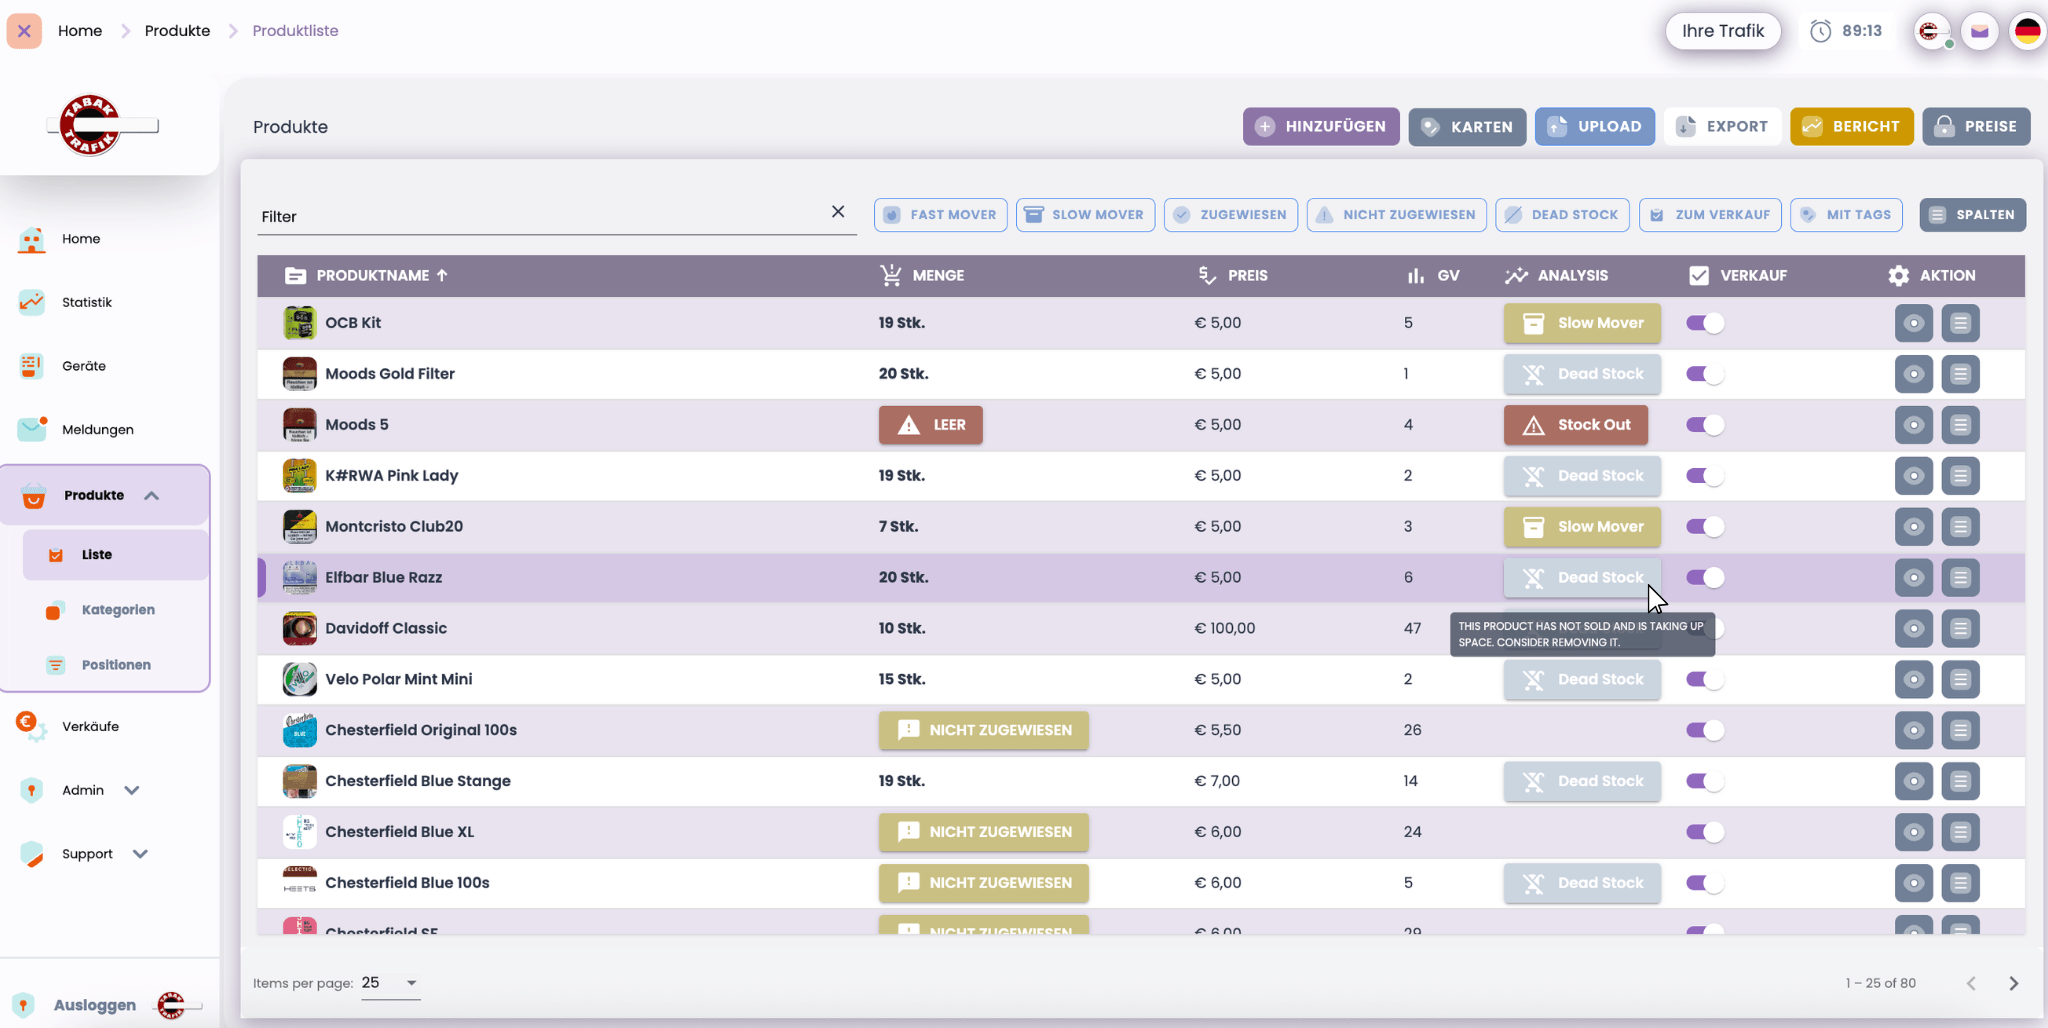
Task: Disable the sale toggle for Montcristo Club20
Action: click(1704, 527)
